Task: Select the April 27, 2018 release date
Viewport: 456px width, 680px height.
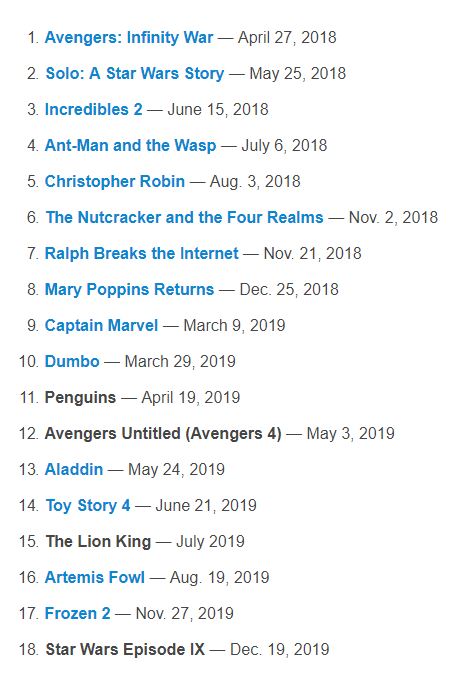Action: click(x=287, y=38)
